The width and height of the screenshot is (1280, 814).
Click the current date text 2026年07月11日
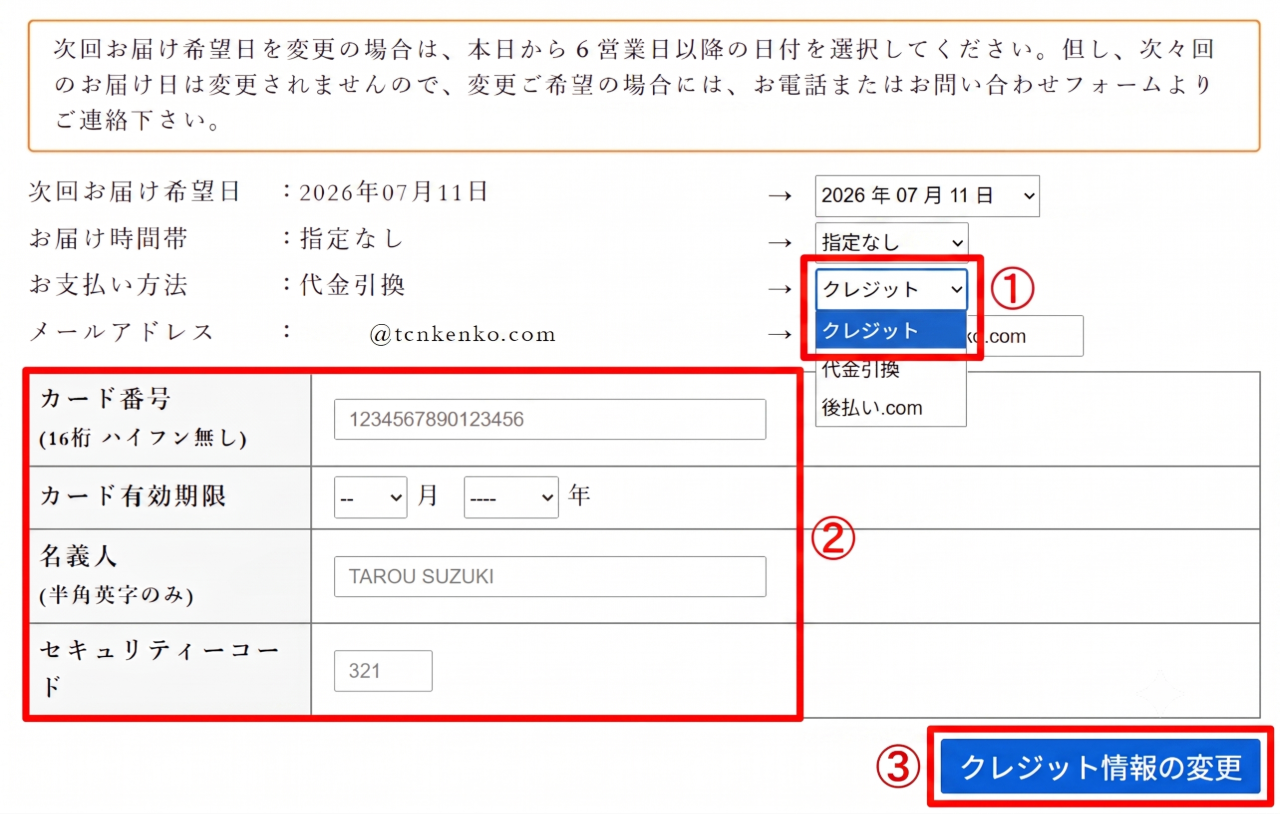tap(393, 192)
